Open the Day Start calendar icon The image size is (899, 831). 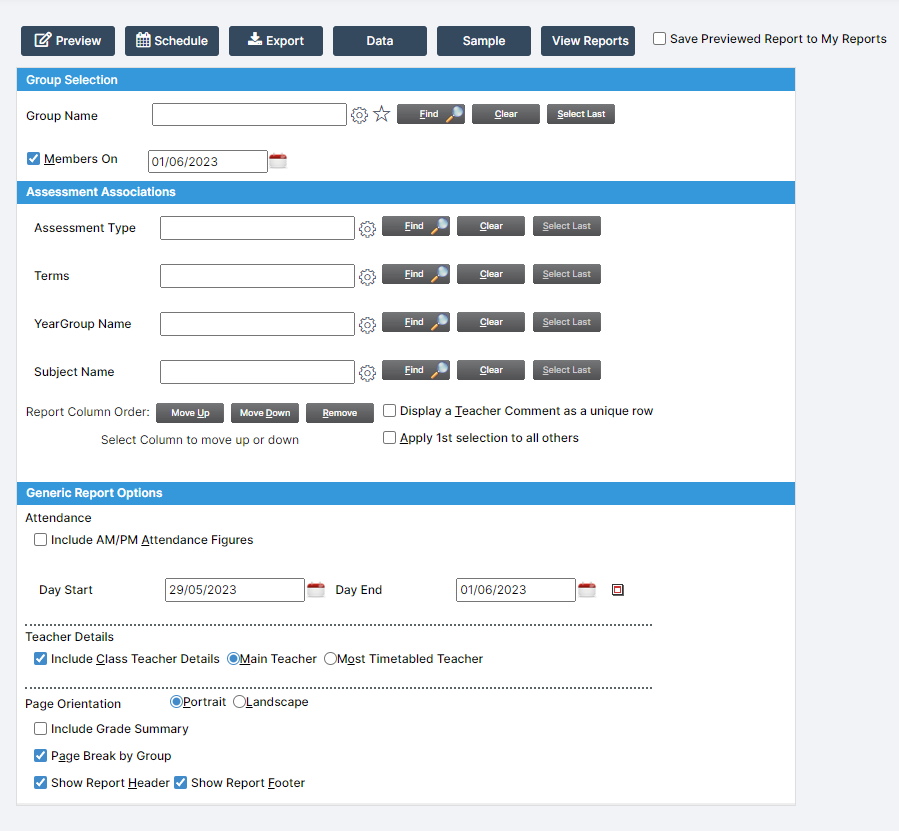pos(316,590)
